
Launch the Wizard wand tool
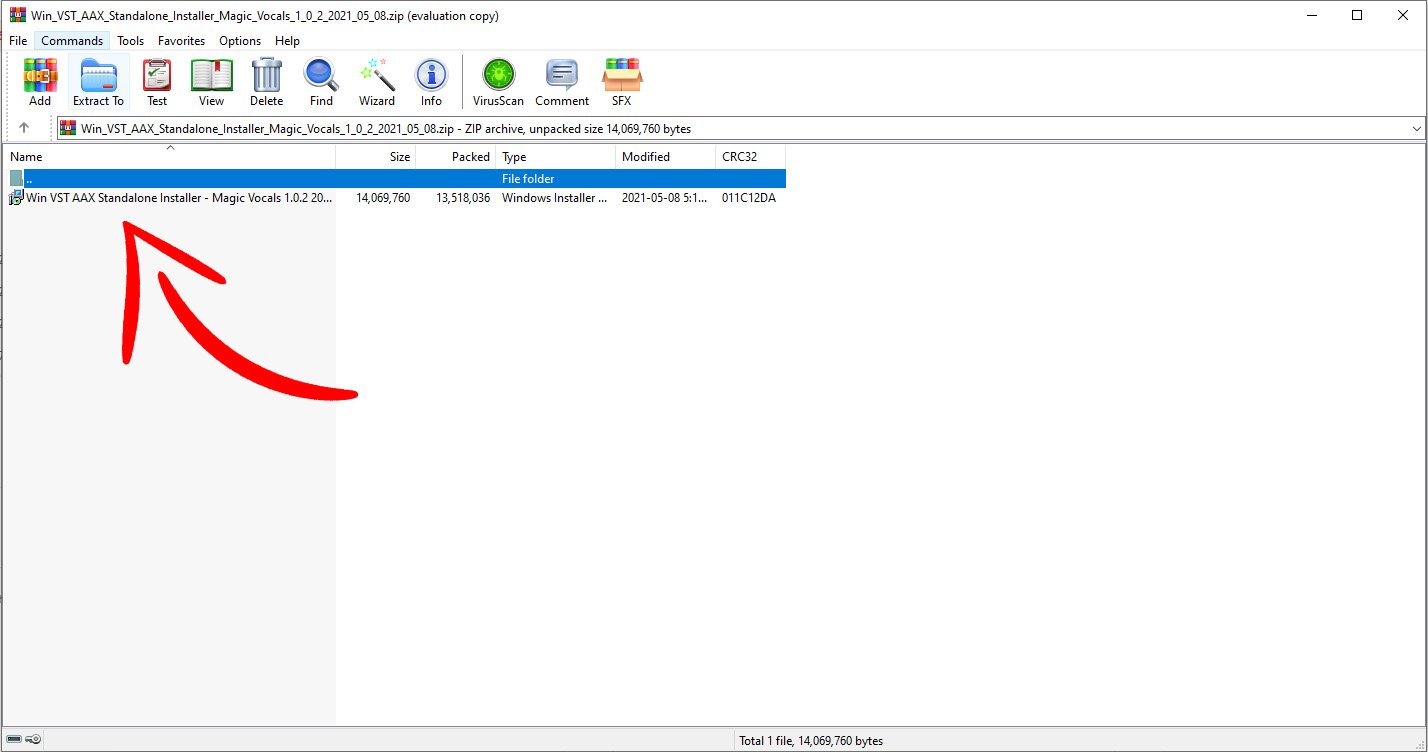[x=377, y=82]
